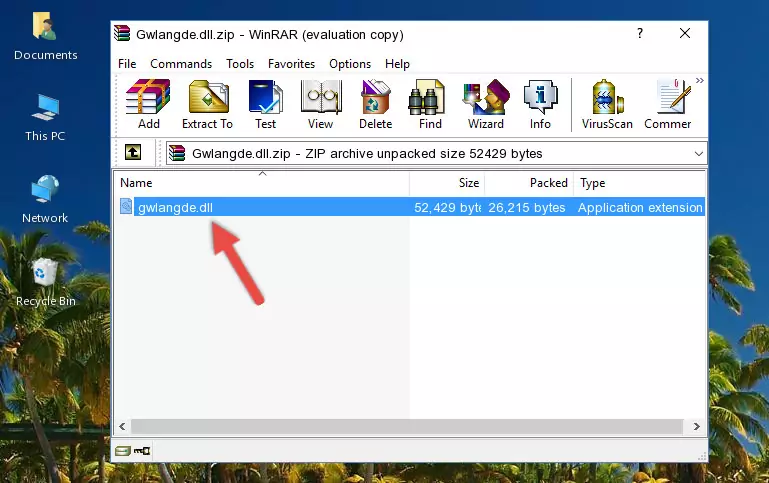Click the disk drive status bar icon
Screen dimensions: 769x483
pos(123,451)
